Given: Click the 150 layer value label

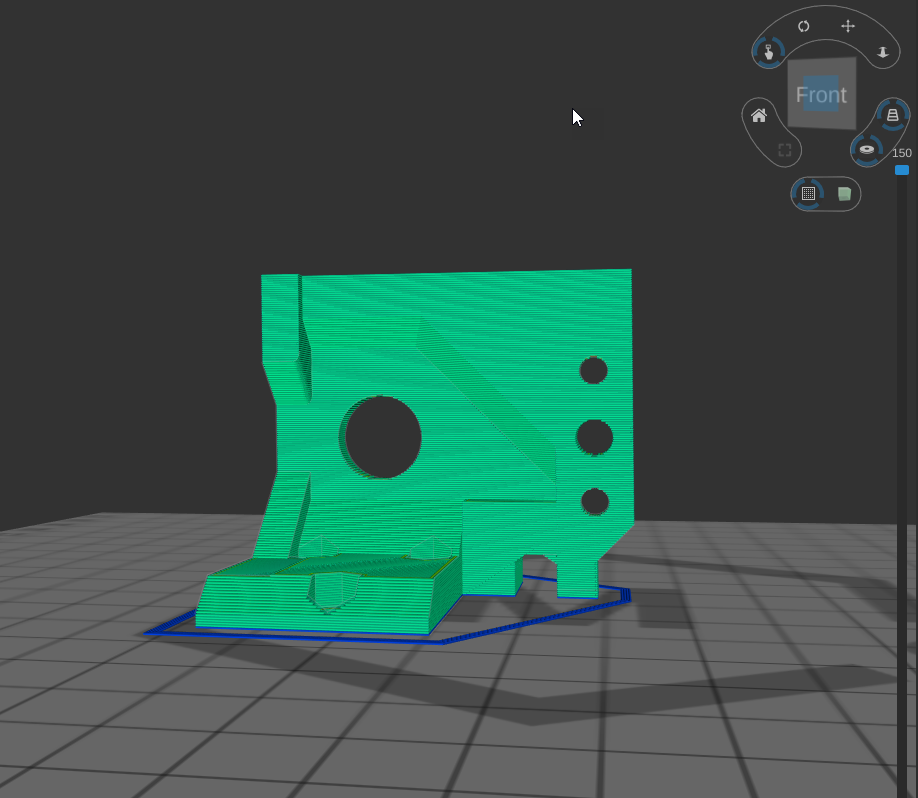Looking at the screenshot, I should point(901,152).
